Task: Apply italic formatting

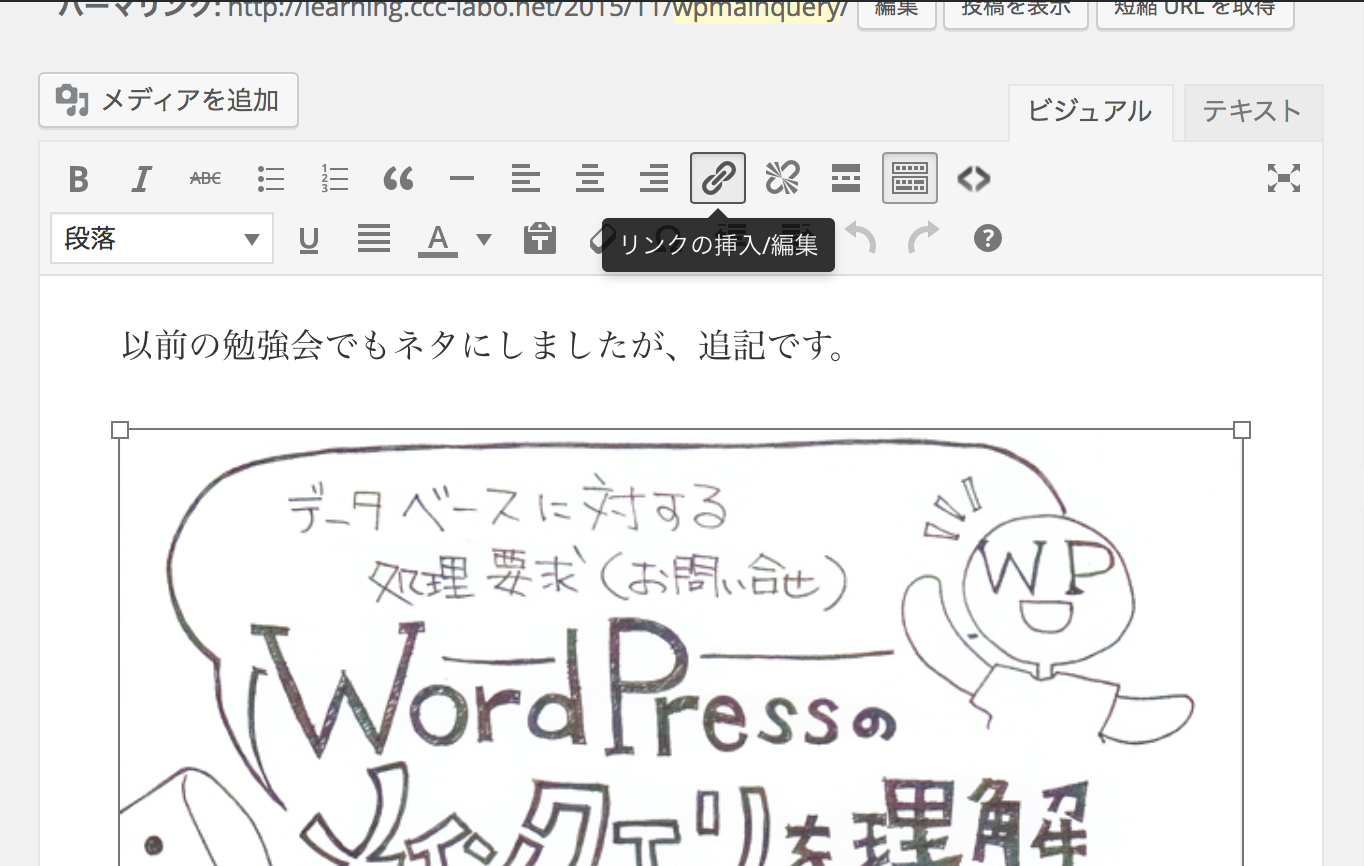Action: 142,179
